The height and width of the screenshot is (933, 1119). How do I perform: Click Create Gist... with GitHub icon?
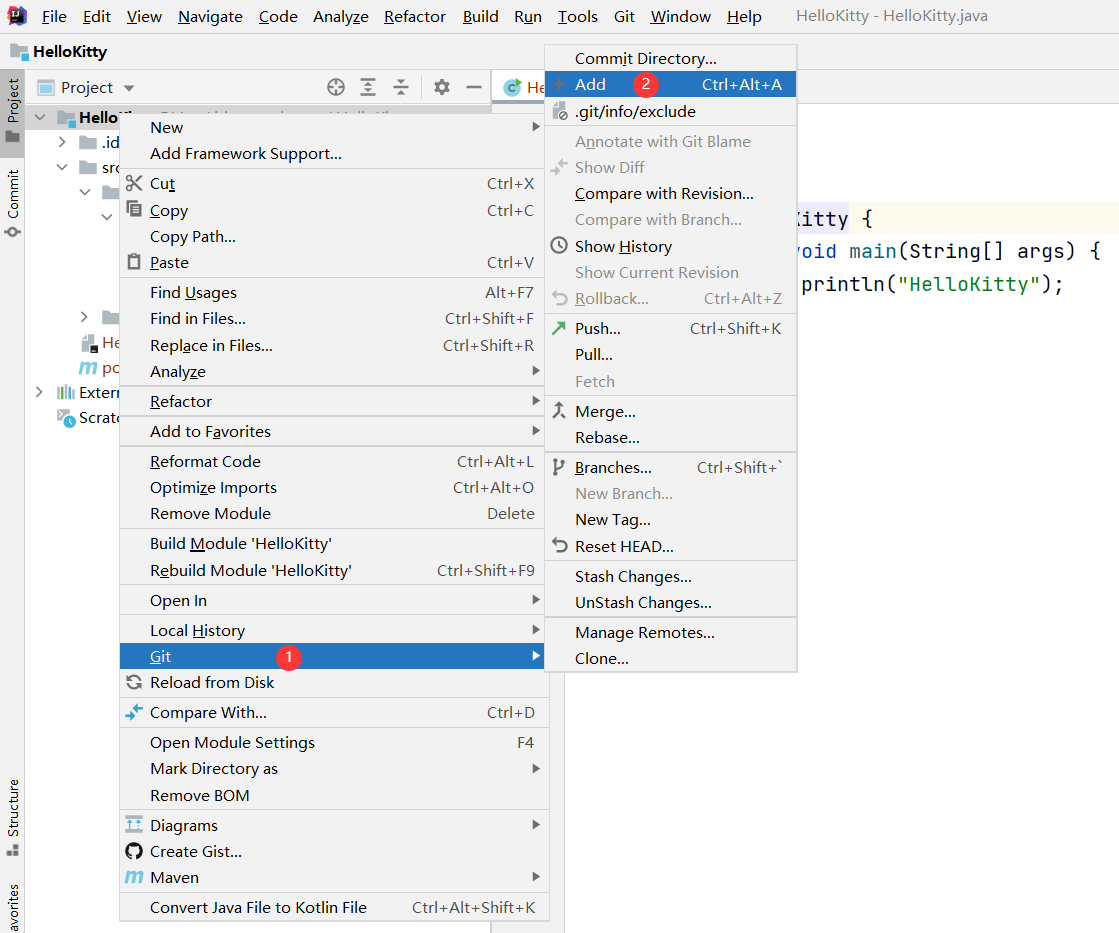tap(334, 852)
